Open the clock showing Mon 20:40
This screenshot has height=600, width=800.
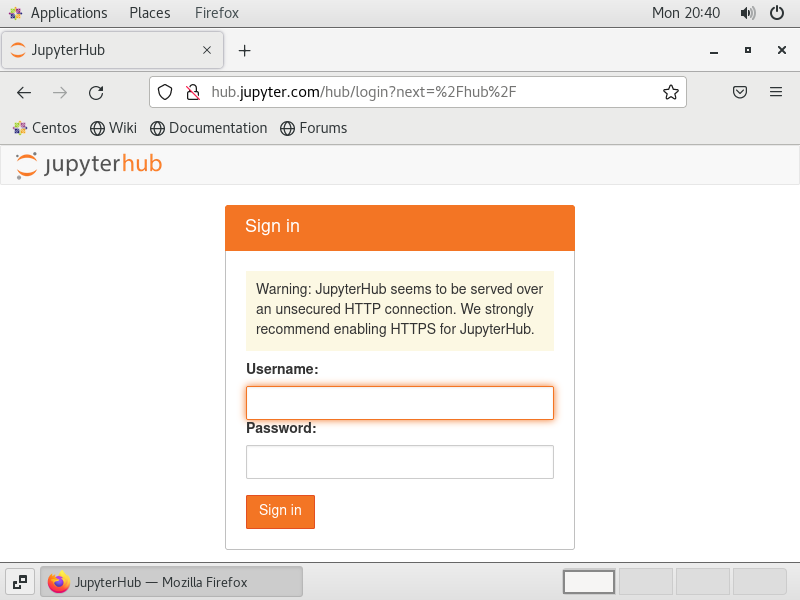point(686,13)
